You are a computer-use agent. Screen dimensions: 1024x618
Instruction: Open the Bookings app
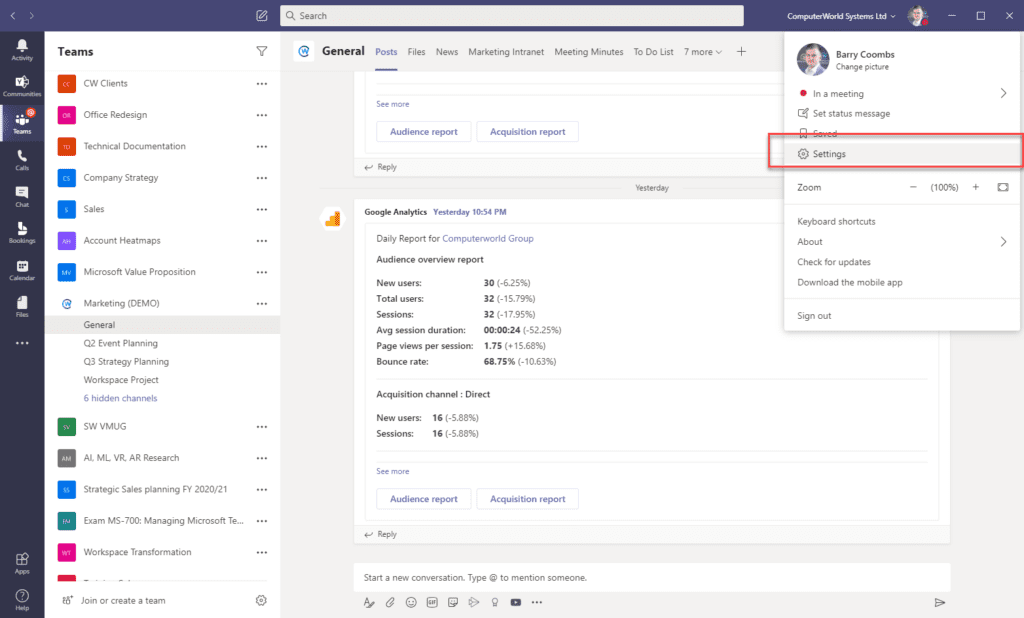coord(22,233)
